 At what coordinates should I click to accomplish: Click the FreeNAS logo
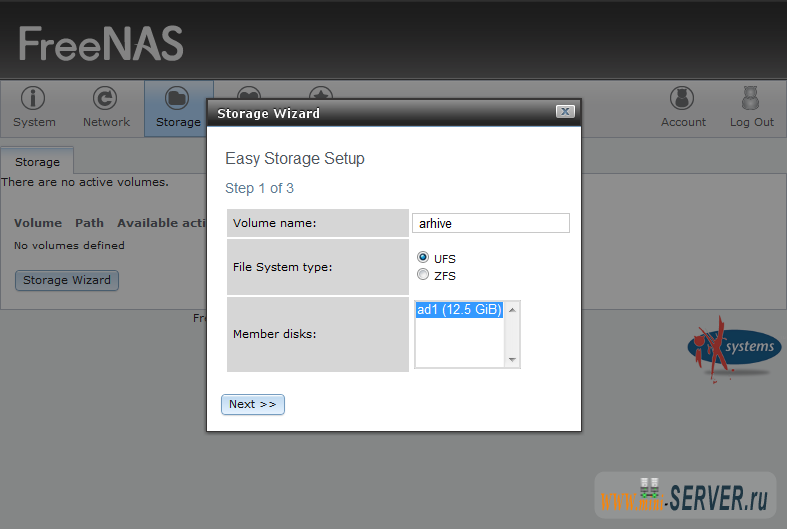(x=101, y=44)
